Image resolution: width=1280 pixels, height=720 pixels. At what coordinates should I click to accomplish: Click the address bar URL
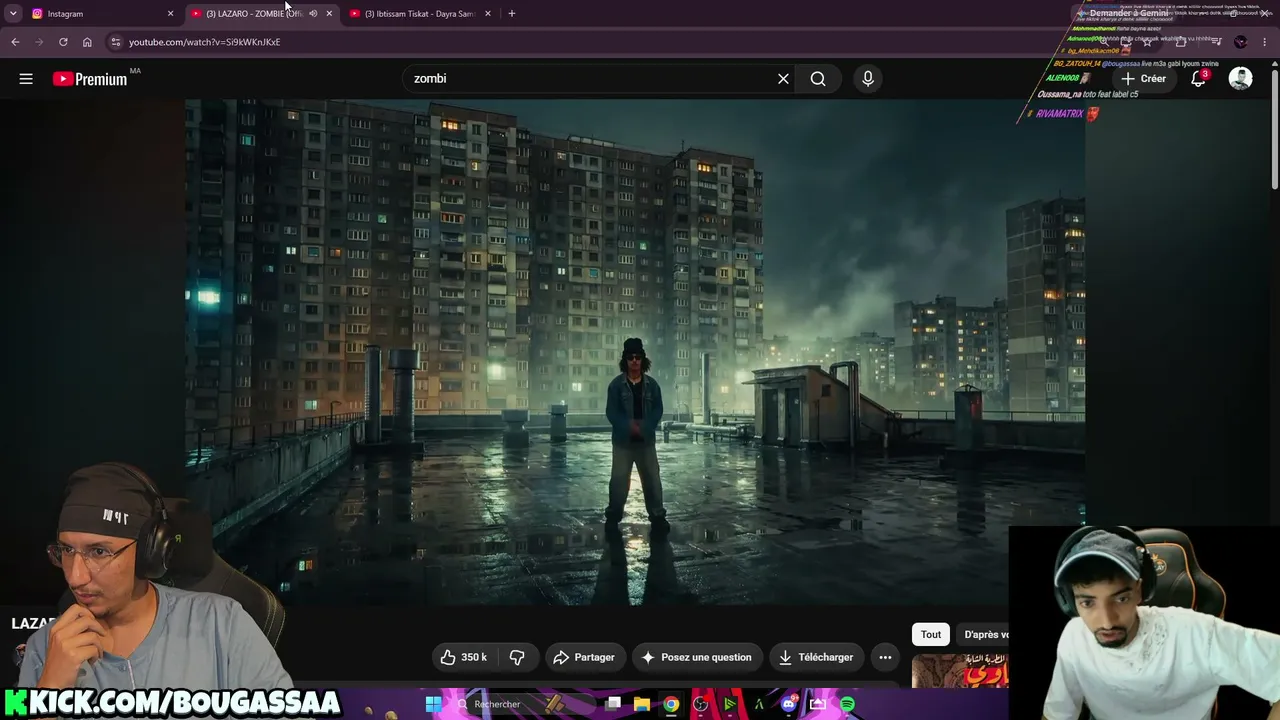click(x=204, y=42)
